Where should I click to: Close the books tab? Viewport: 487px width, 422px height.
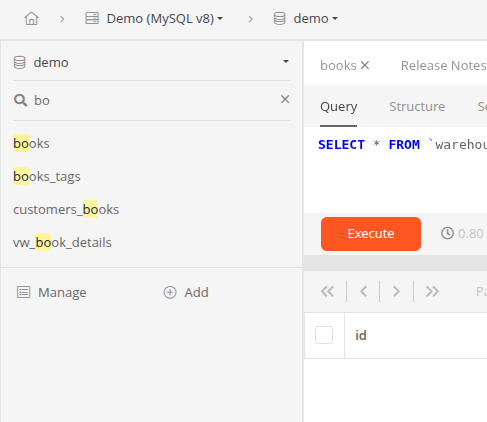pos(365,65)
